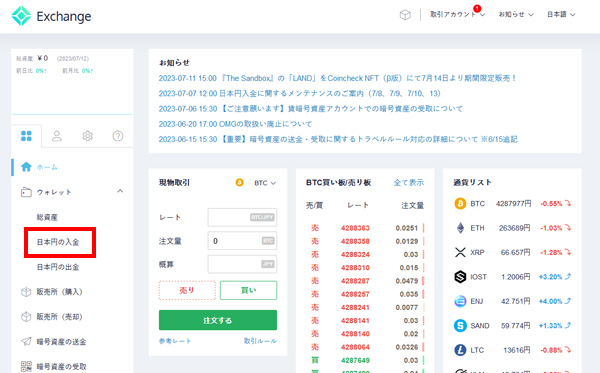This screenshot has width=600, height=373.
Task: Open the cube icon in header
Action: click(405, 15)
